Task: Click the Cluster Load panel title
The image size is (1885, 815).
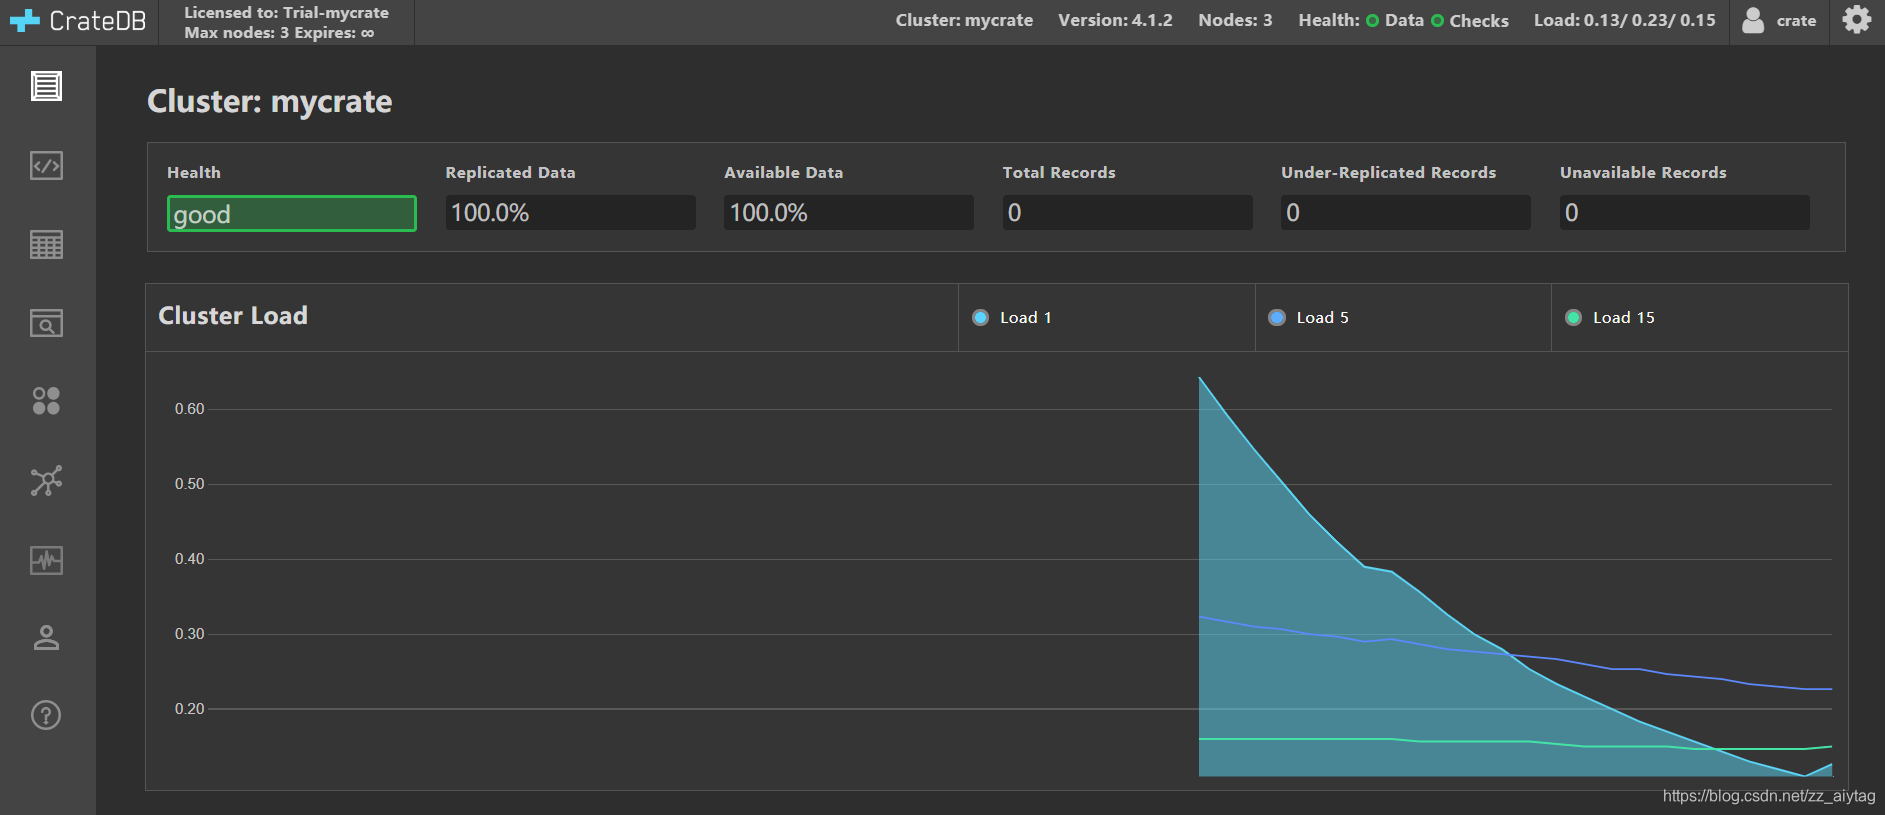Action: pos(233,316)
